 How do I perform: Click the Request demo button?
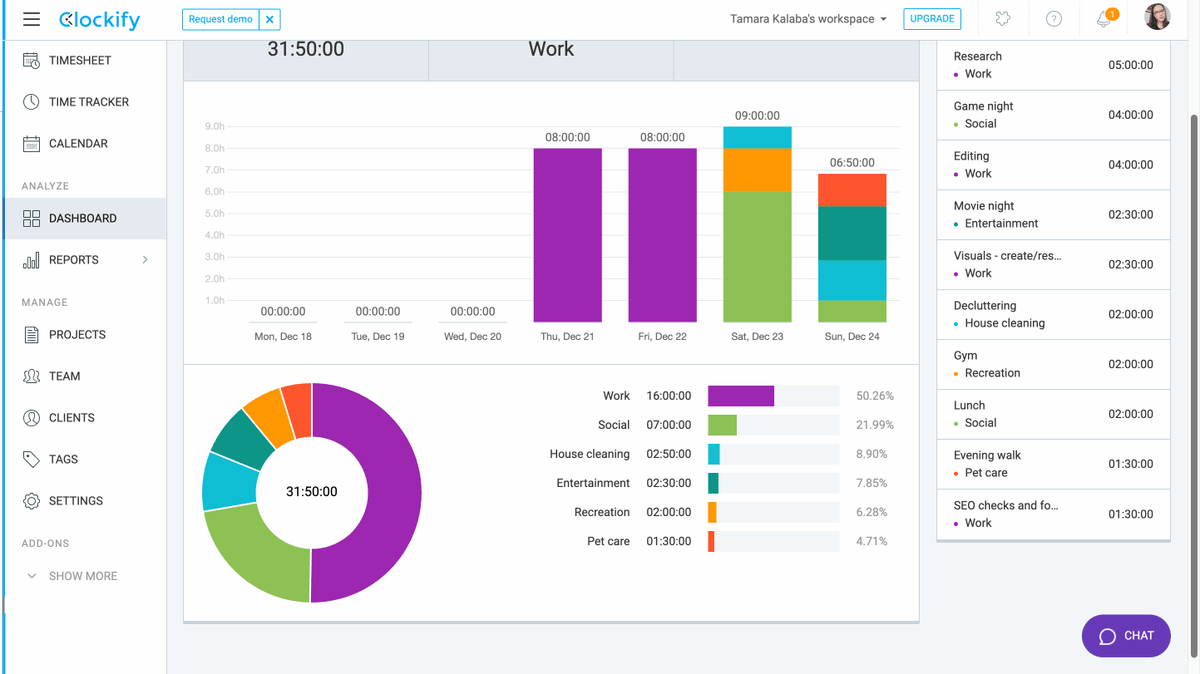(x=221, y=20)
